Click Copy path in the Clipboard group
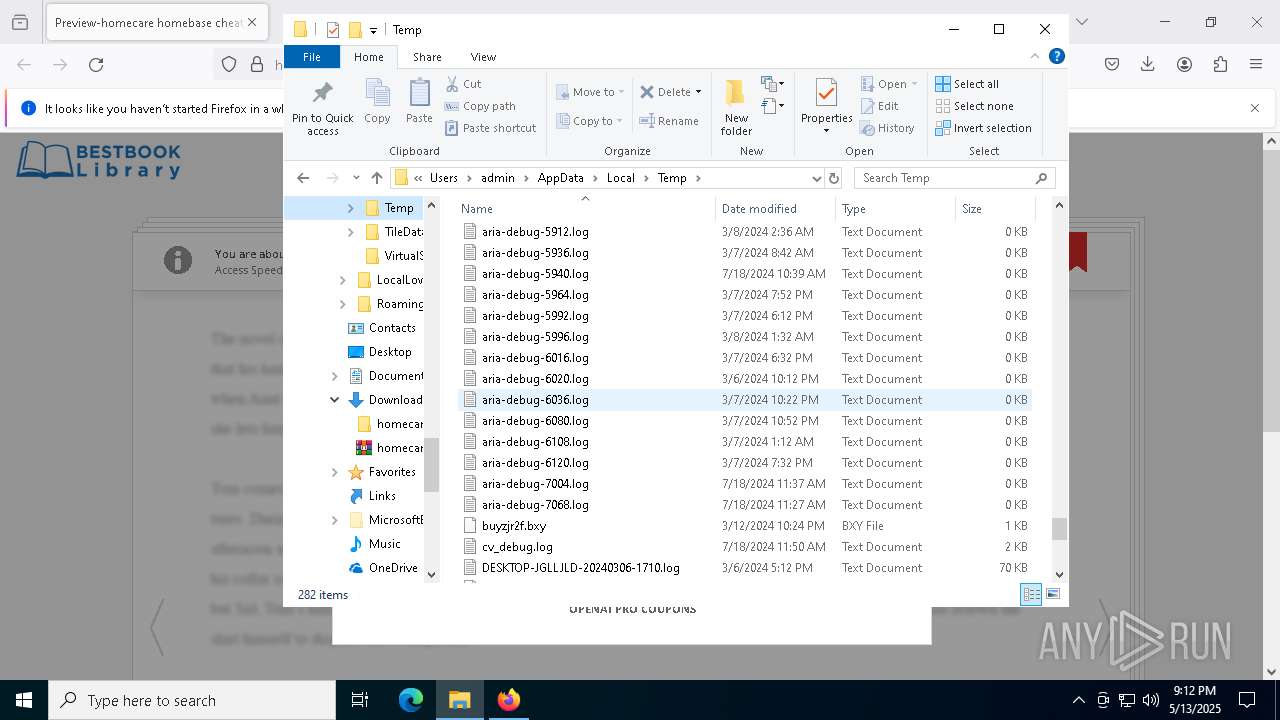 (480, 106)
